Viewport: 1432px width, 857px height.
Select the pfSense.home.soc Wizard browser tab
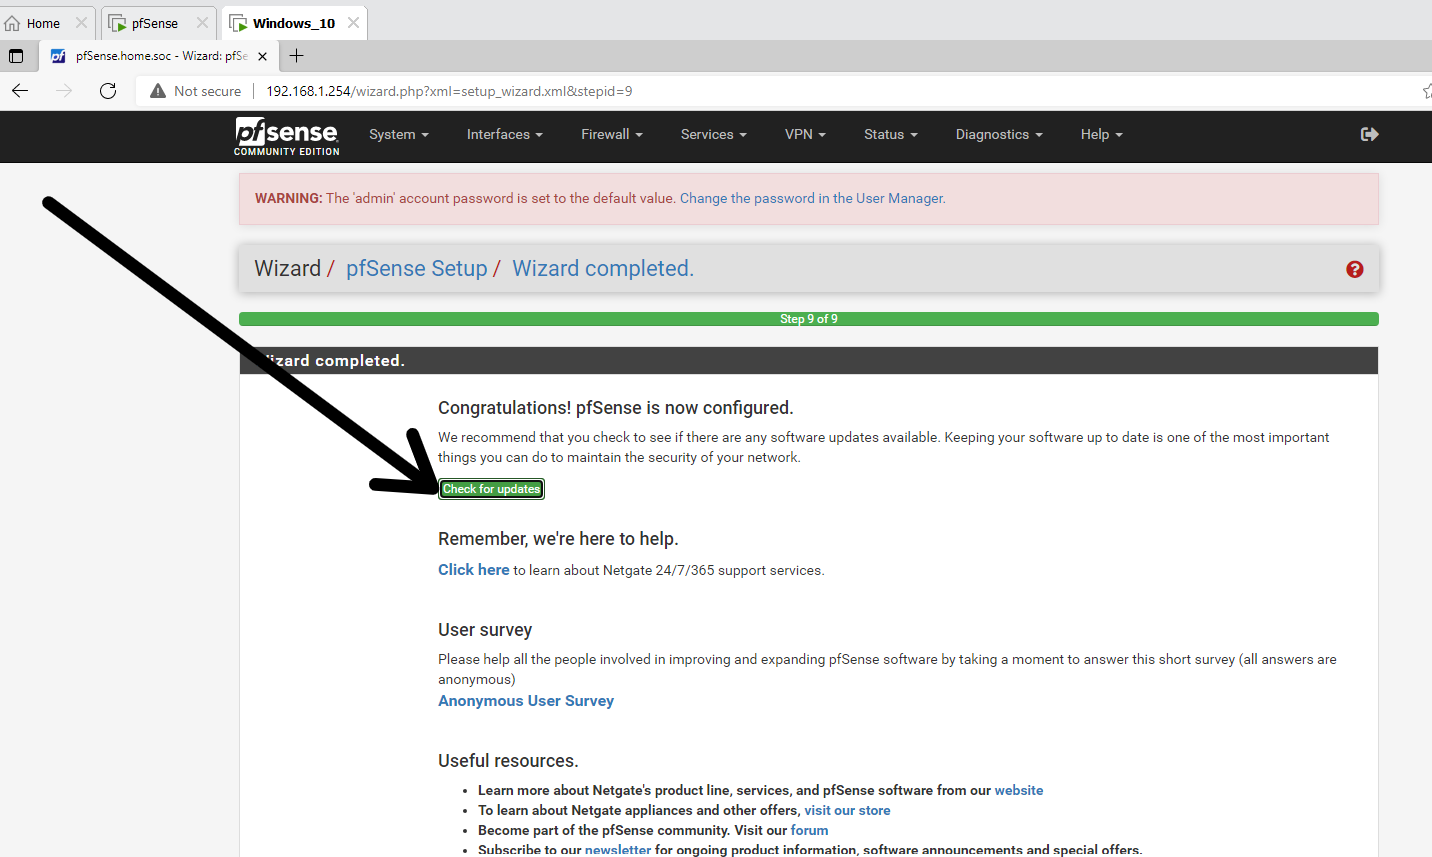point(160,56)
